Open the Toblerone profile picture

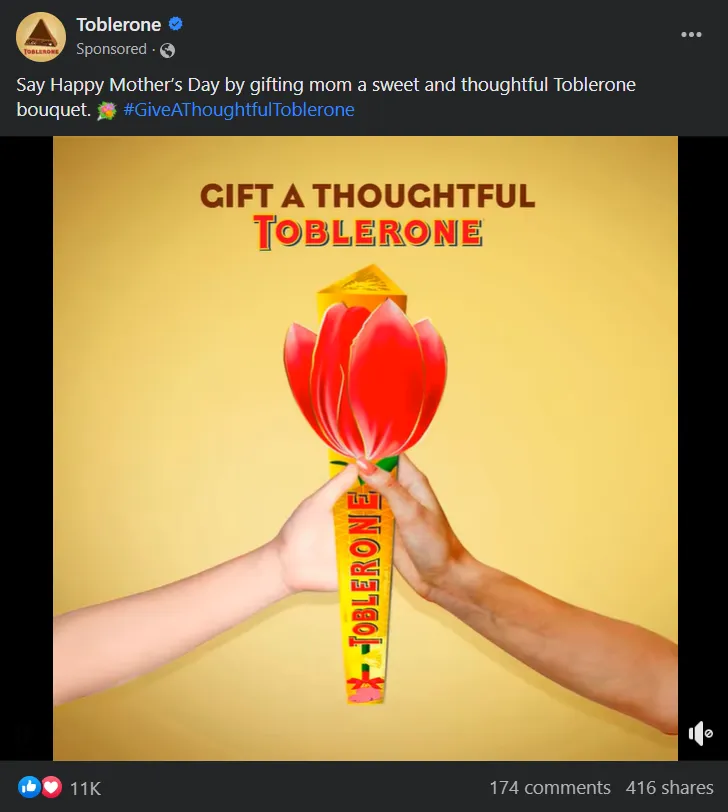(41, 37)
